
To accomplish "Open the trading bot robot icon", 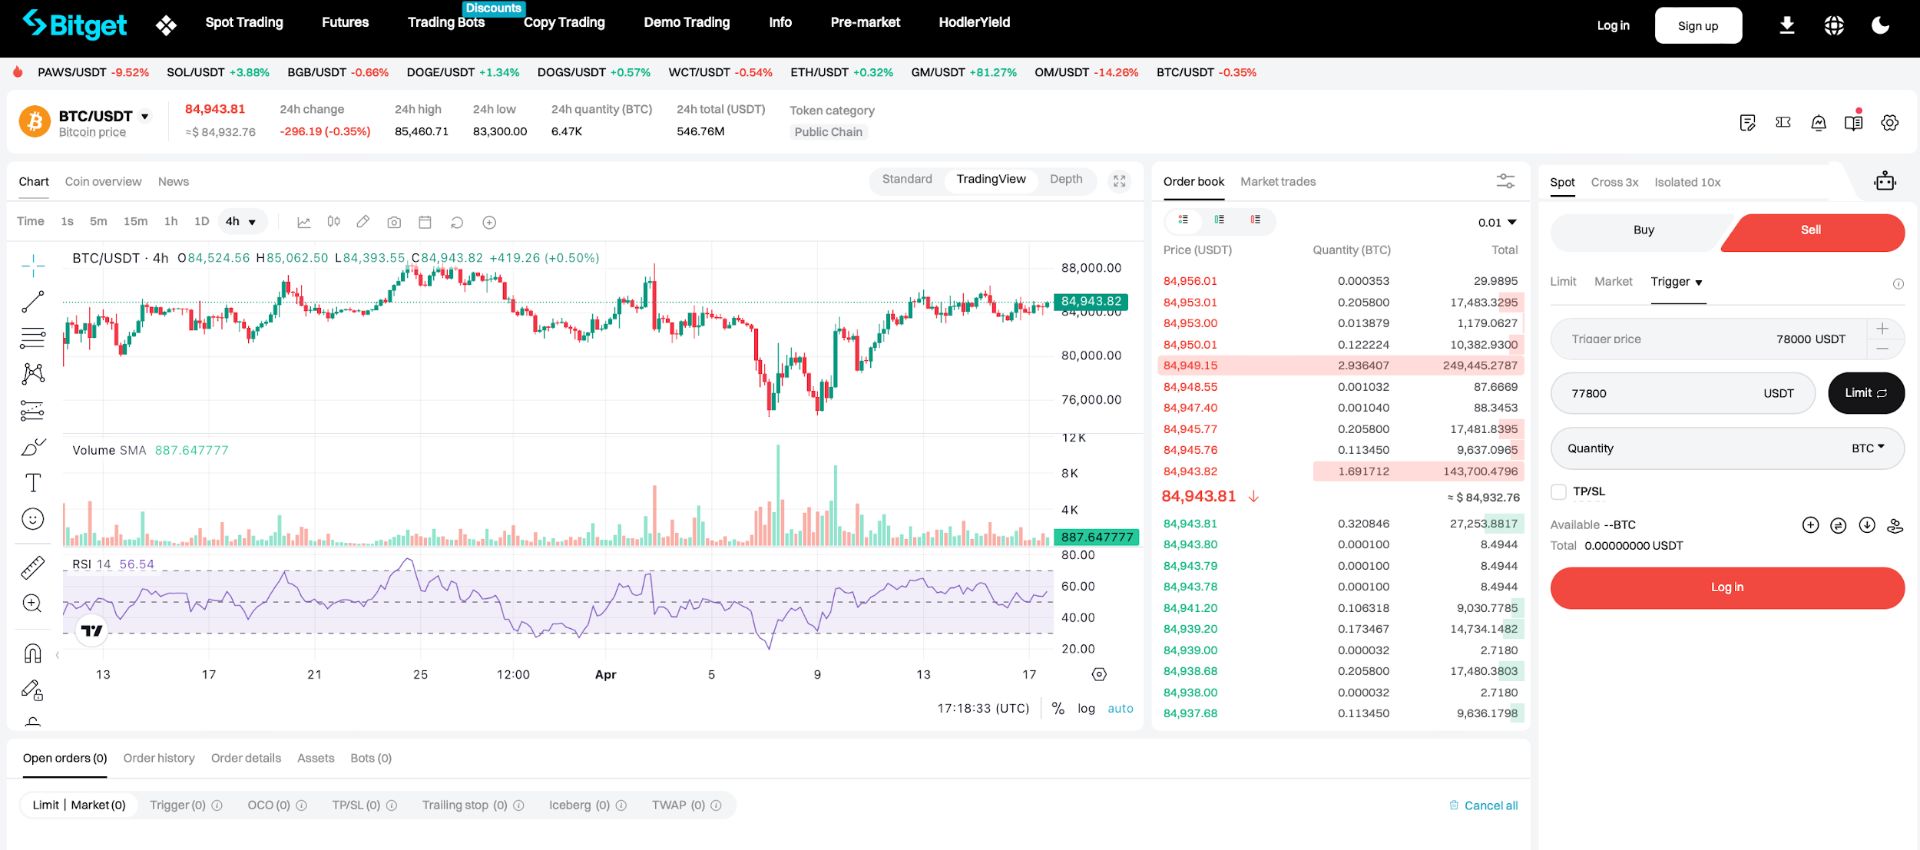I will point(1885,181).
